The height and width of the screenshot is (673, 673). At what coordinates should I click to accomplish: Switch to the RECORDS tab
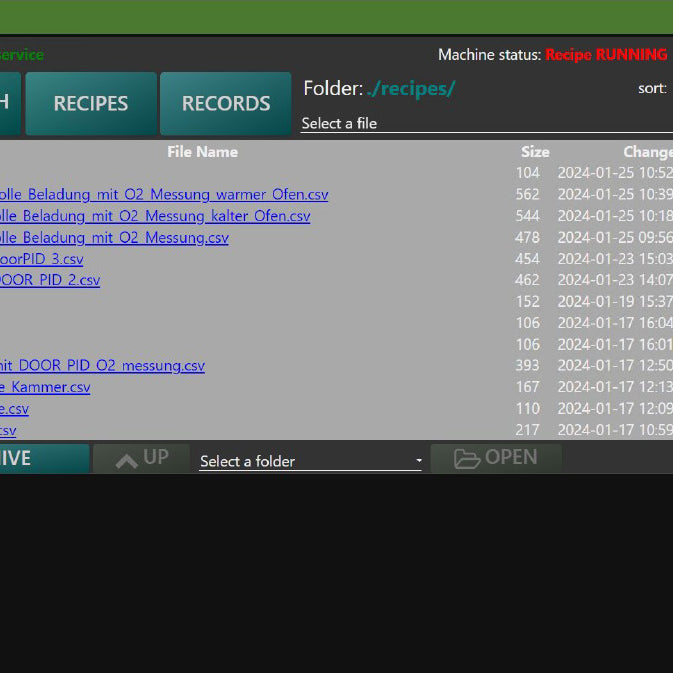pyautogui.click(x=226, y=103)
